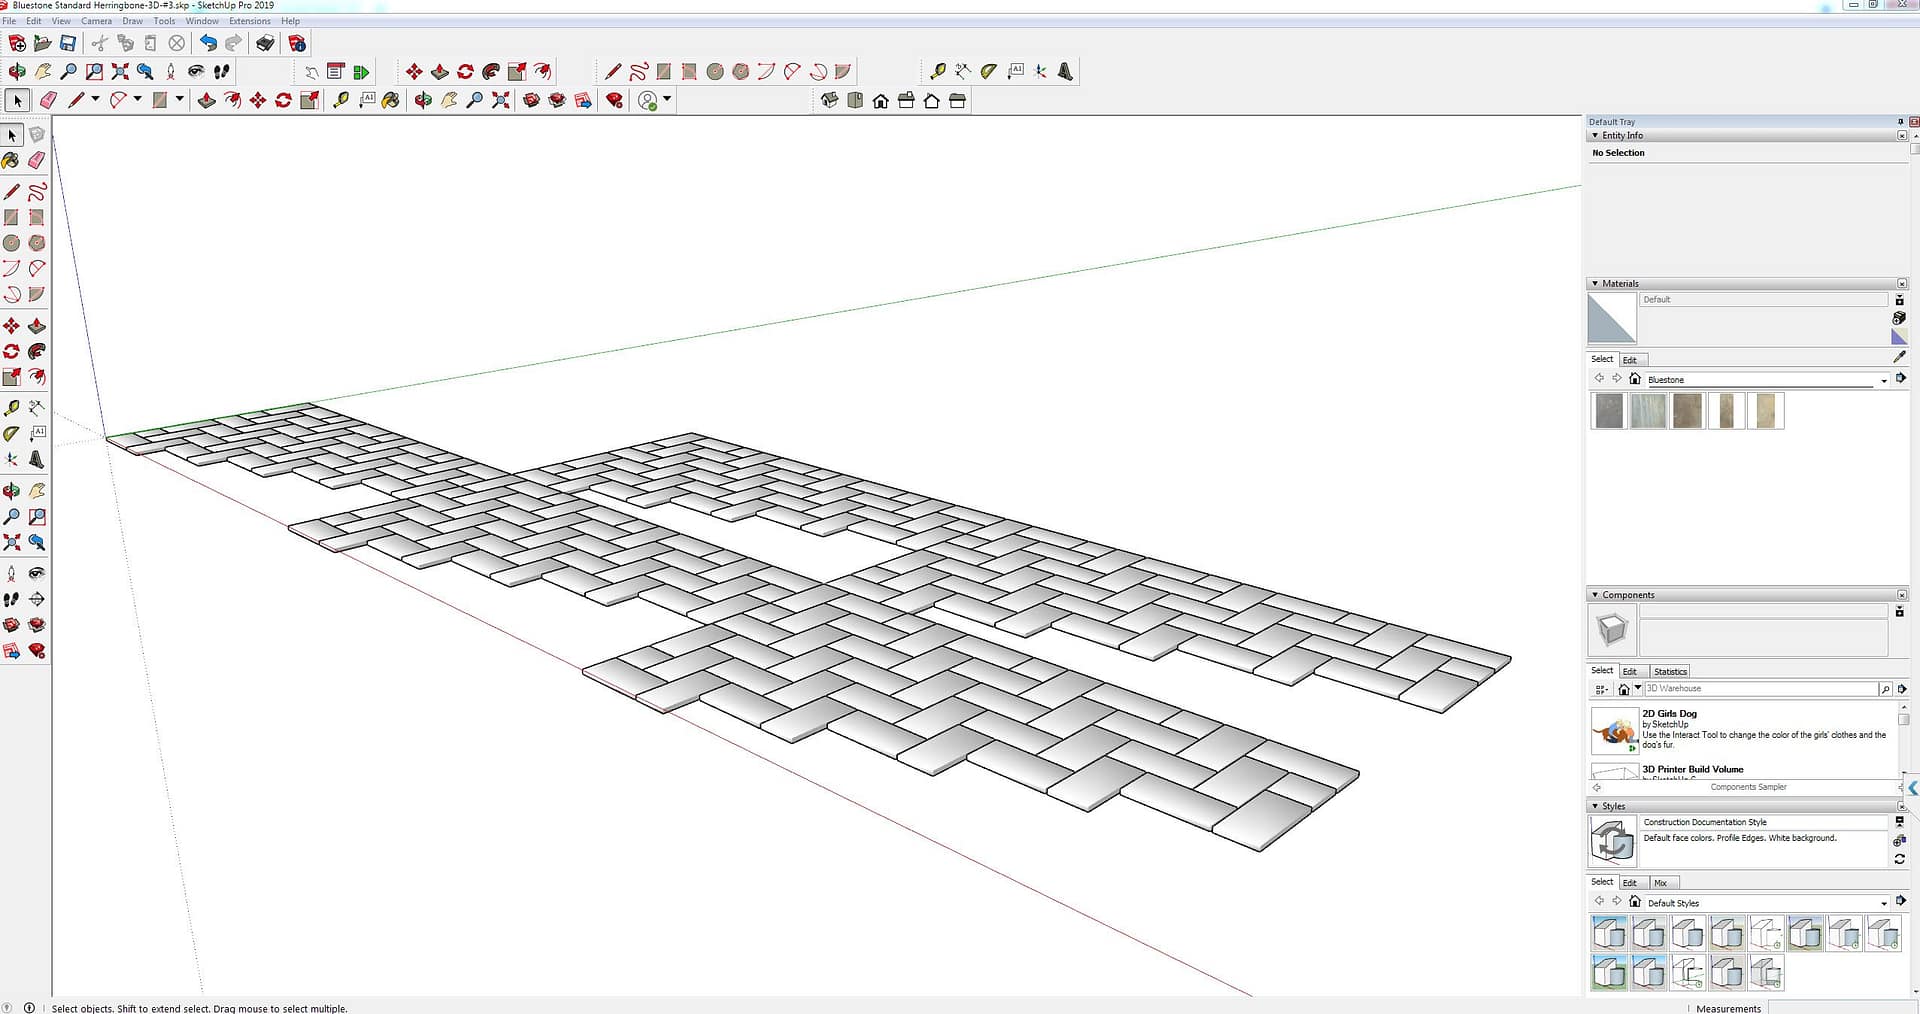This screenshot has width=1920, height=1014.
Task: Open the Mix tab in Styles
Action: tap(1660, 883)
